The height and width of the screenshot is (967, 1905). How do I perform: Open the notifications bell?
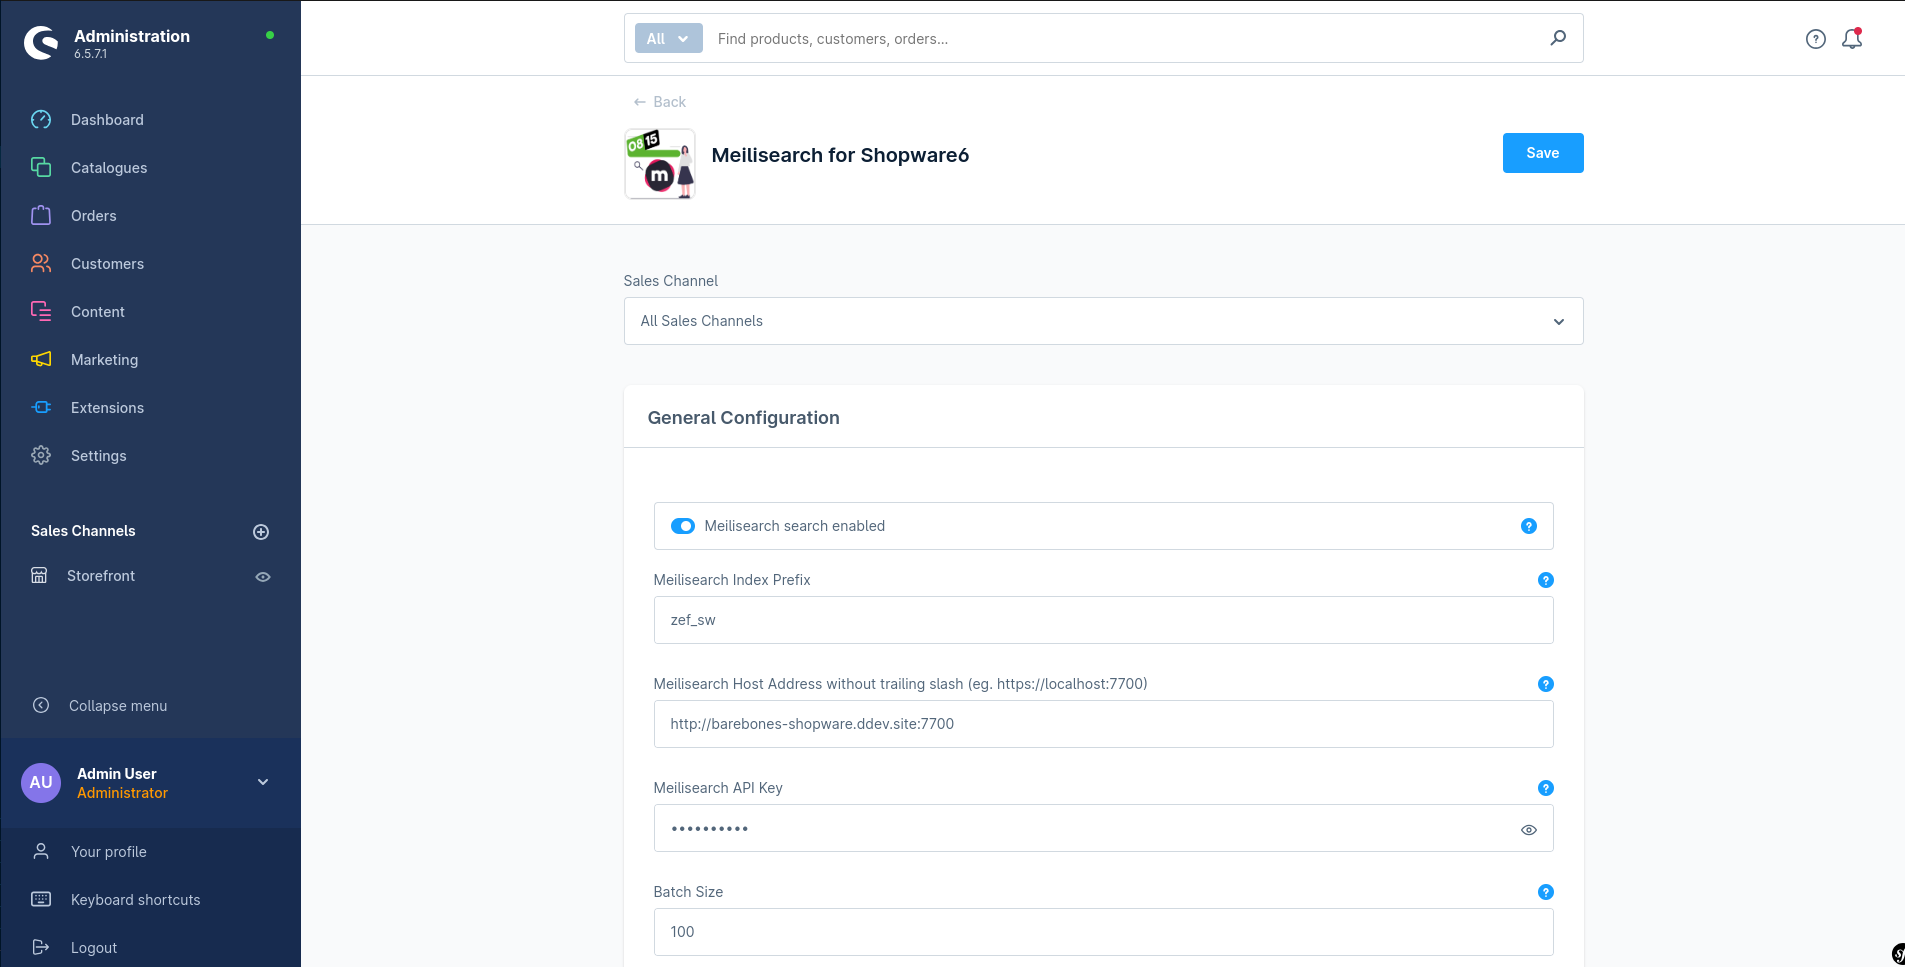1852,39
